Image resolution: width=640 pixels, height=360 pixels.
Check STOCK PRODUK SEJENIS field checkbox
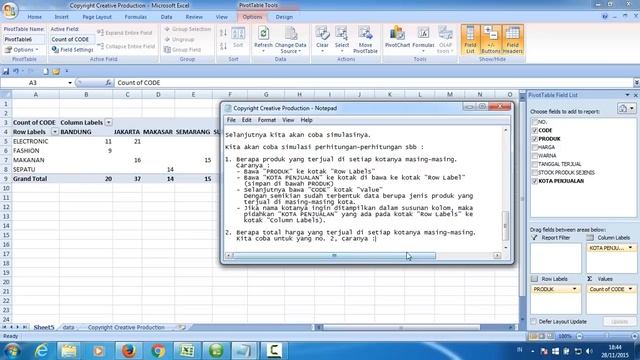point(535,173)
